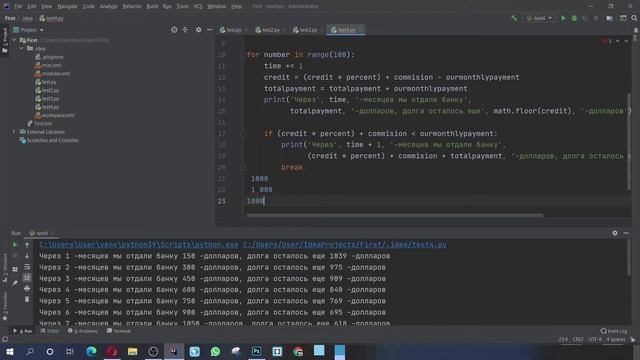Screen dimensions: 640x360
Task: Open the Tools menu
Action: coord(182,6)
